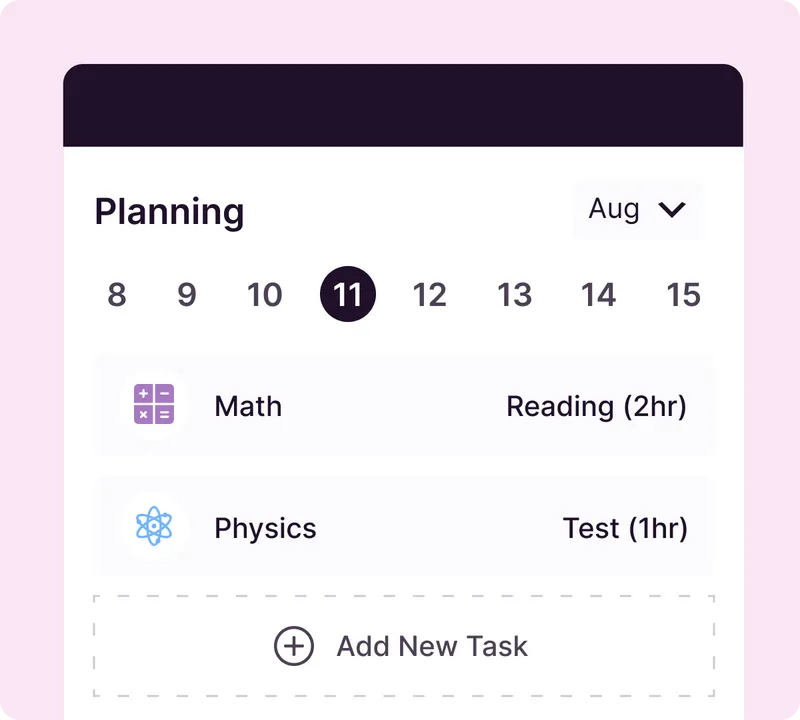Select date 9 in the planner
800x720 pixels.
coord(186,295)
